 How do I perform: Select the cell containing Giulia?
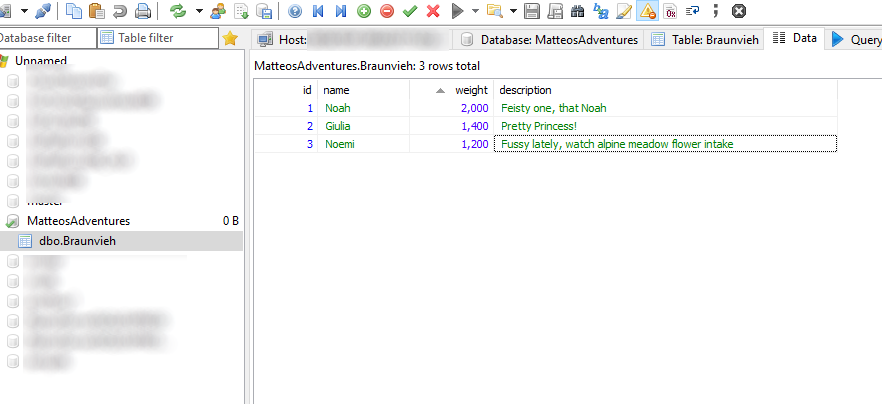pos(363,126)
